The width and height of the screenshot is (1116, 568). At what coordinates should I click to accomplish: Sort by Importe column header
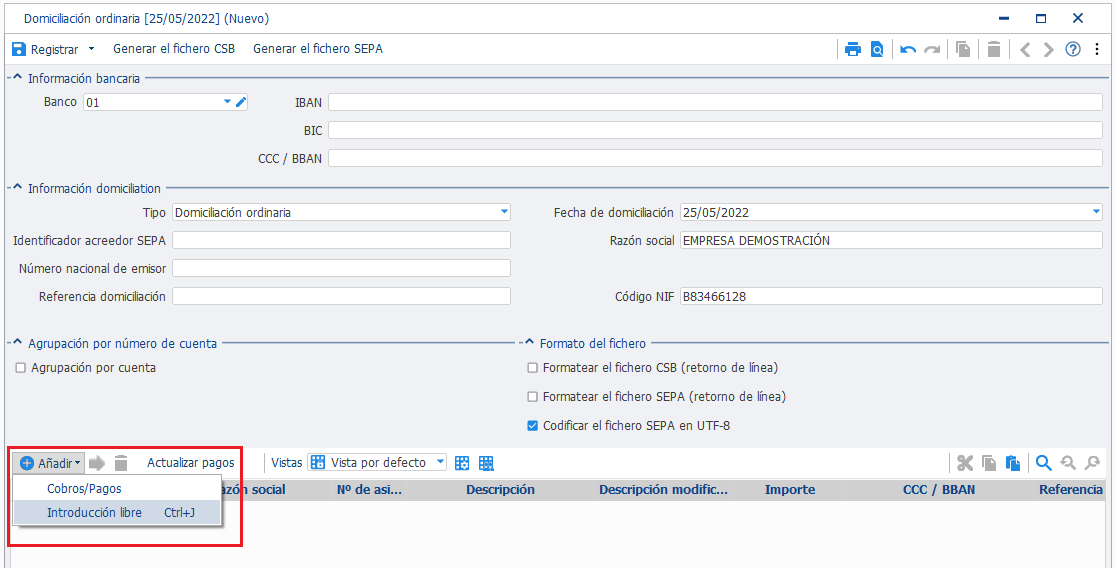point(790,490)
